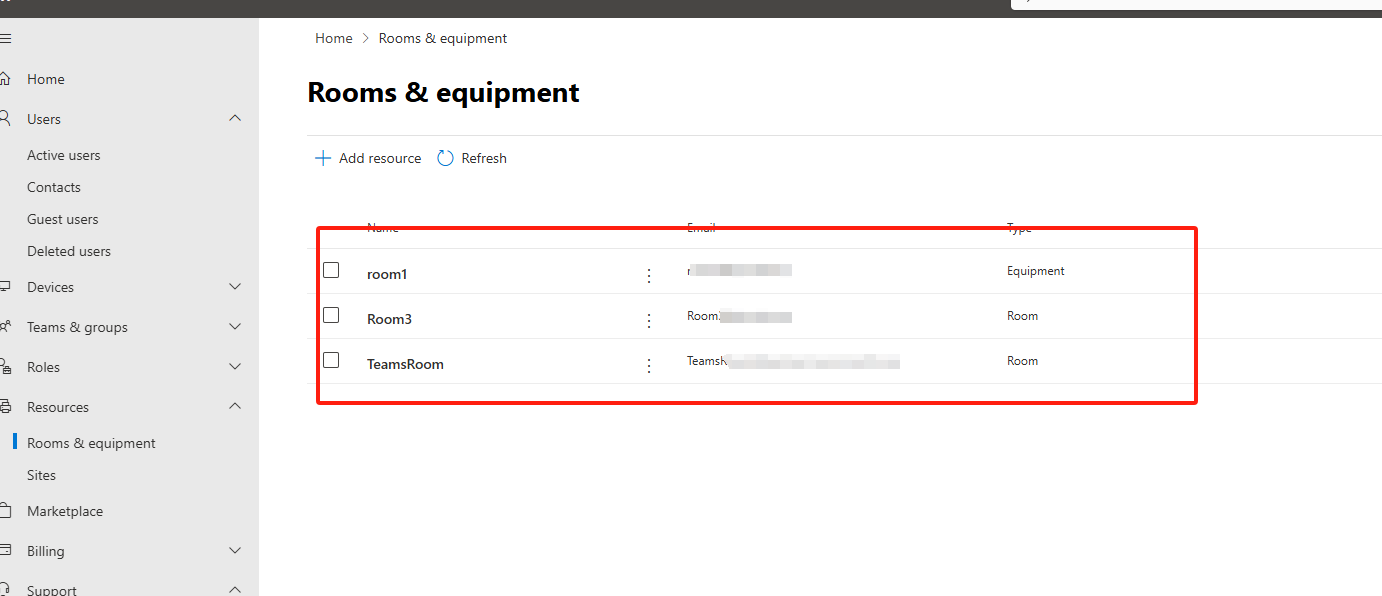Open the room1 resource name

[x=387, y=274]
